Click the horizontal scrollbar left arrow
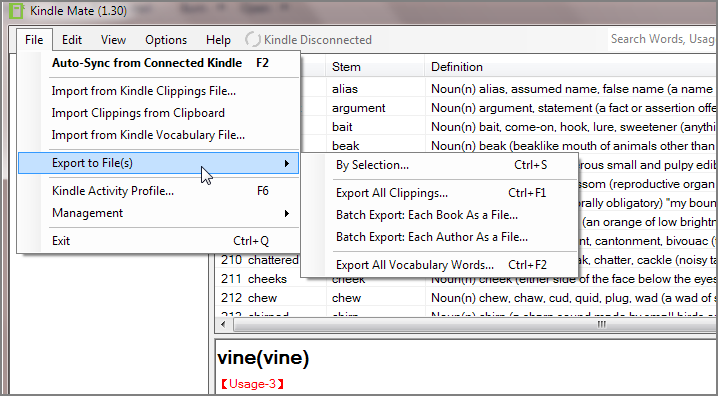Screen dimensions: 718x396 [x=224, y=325]
